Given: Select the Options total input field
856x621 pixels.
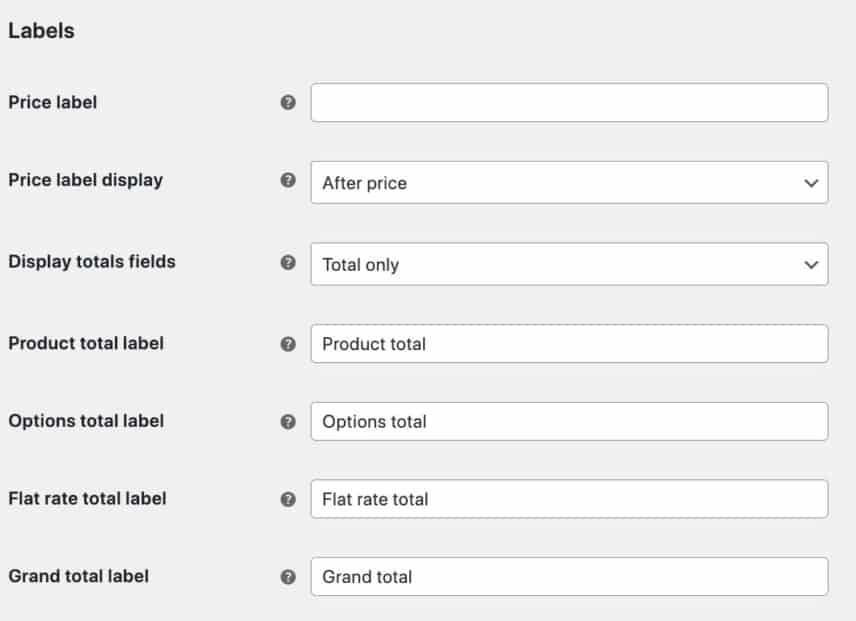Looking at the screenshot, I should 569,421.
